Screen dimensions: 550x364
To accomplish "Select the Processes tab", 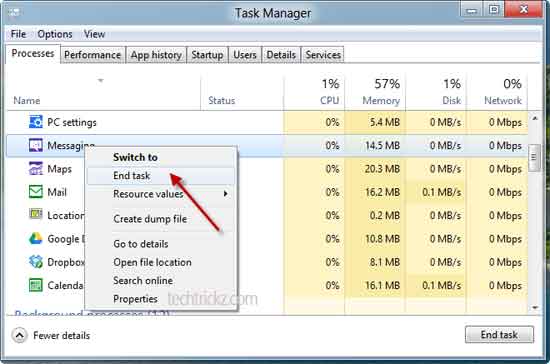I will pyautogui.click(x=33, y=54).
